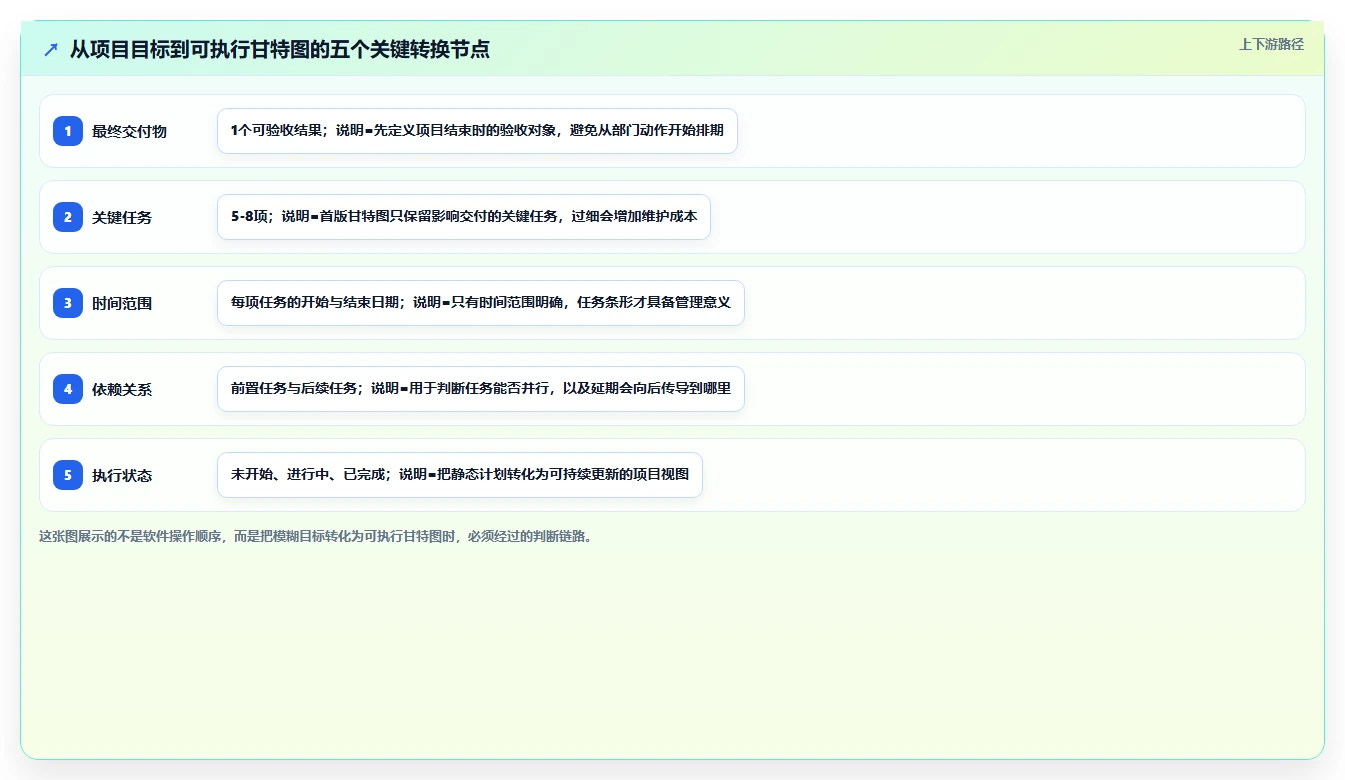The height and width of the screenshot is (780, 1345).
Task: Click the footnote starting 这张图展示的不是软件操作顺序
Action: pyautogui.click(x=318, y=536)
